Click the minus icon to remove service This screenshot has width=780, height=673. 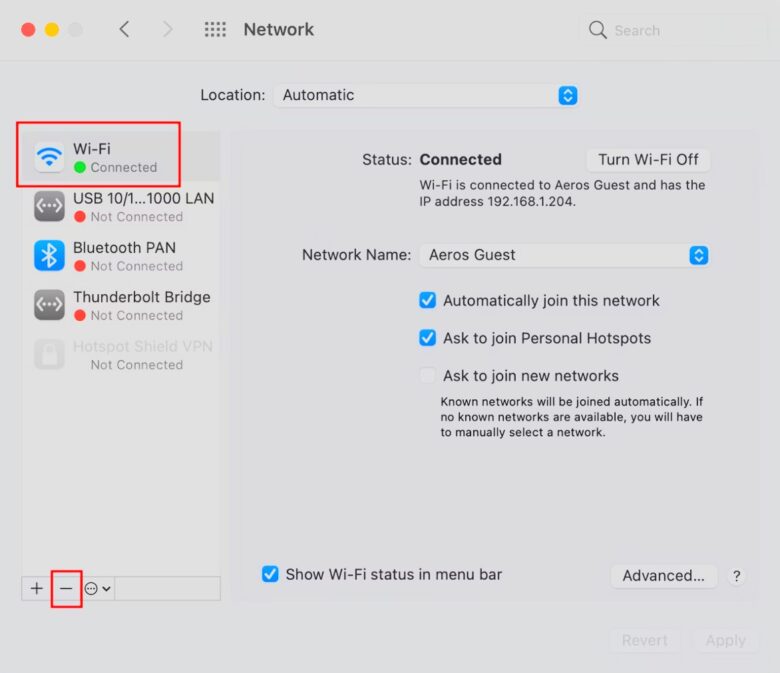coord(66,588)
